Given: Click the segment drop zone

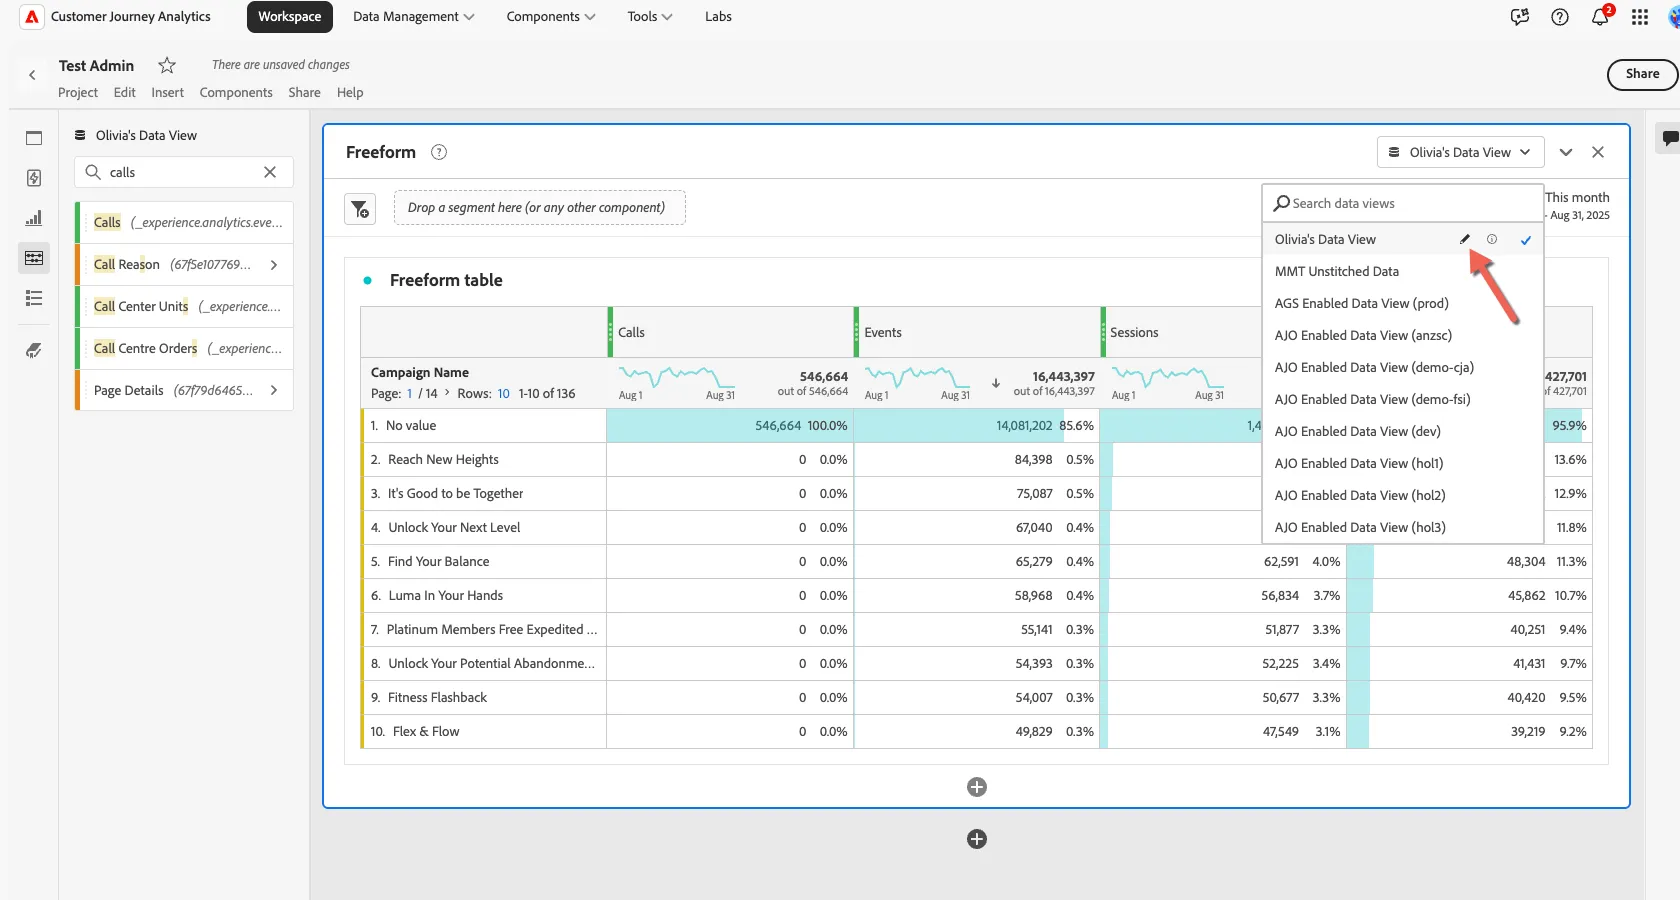Looking at the screenshot, I should [x=540, y=208].
